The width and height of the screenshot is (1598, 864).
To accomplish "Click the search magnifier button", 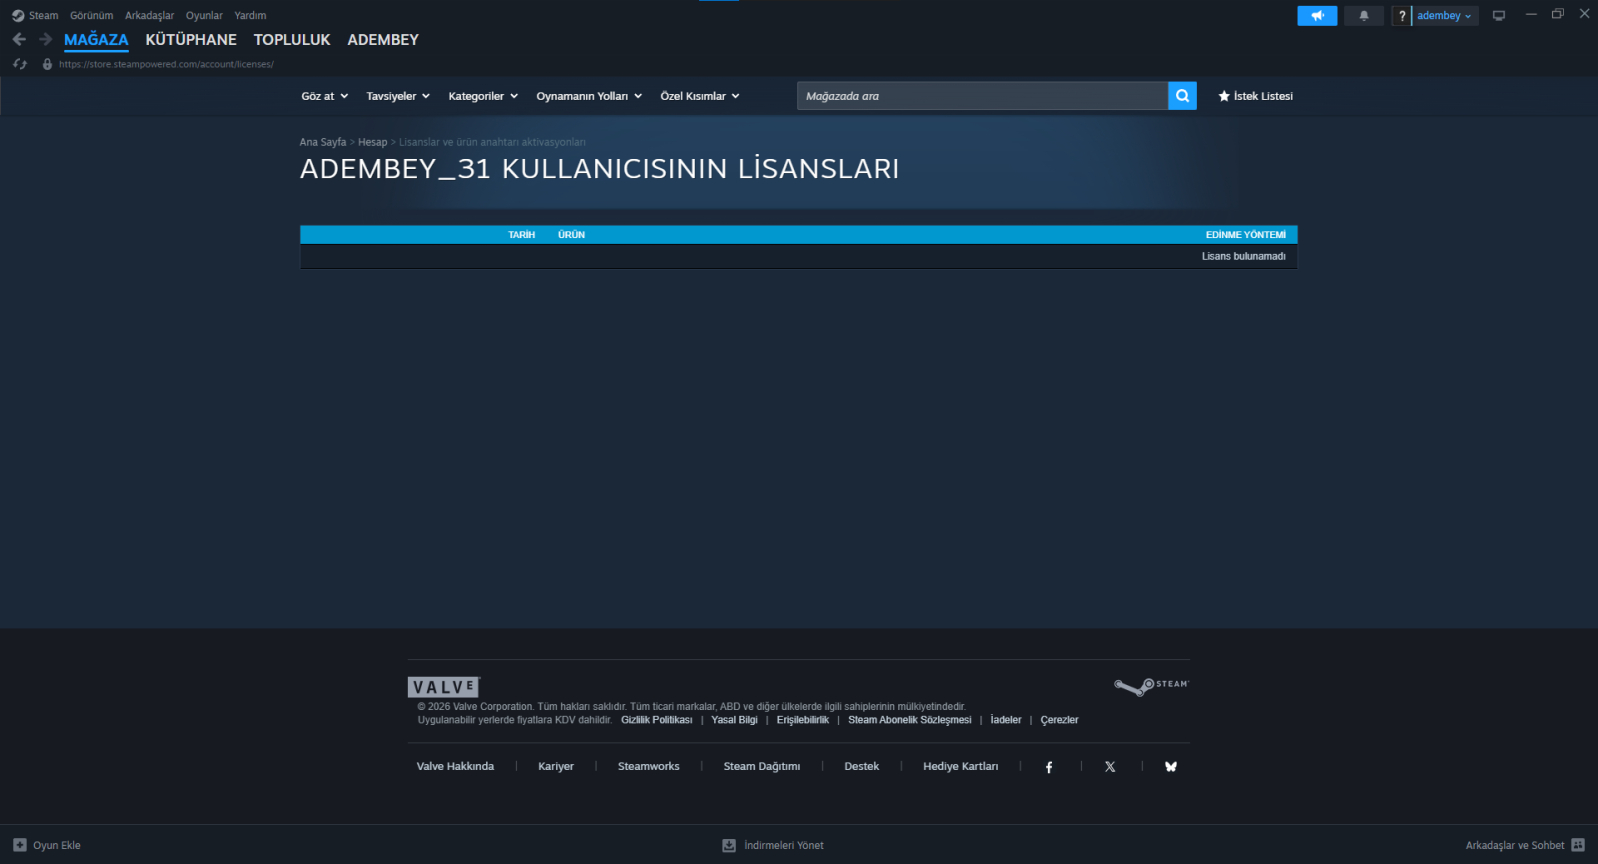I will [x=1182, y=96].
